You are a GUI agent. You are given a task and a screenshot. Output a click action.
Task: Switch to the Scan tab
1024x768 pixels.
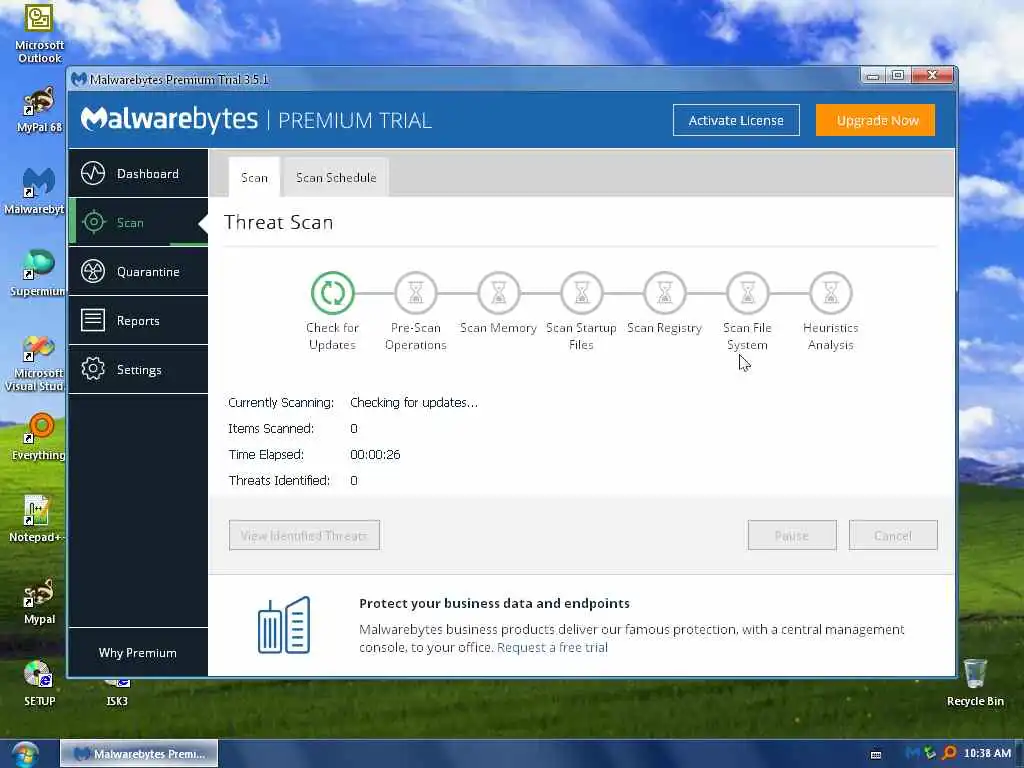(254, 178)
